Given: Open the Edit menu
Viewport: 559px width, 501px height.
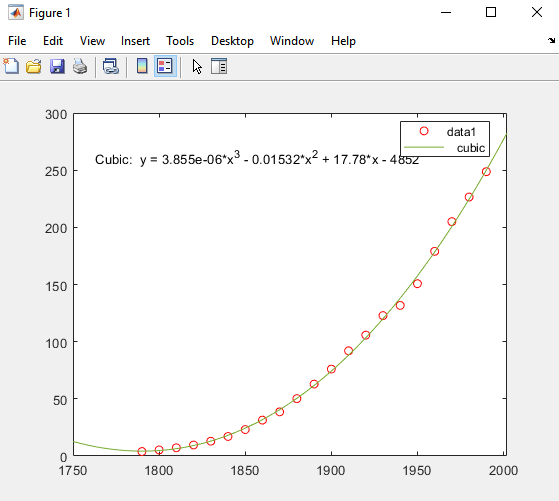Looking at the screenshot, I should click(53, 41).
